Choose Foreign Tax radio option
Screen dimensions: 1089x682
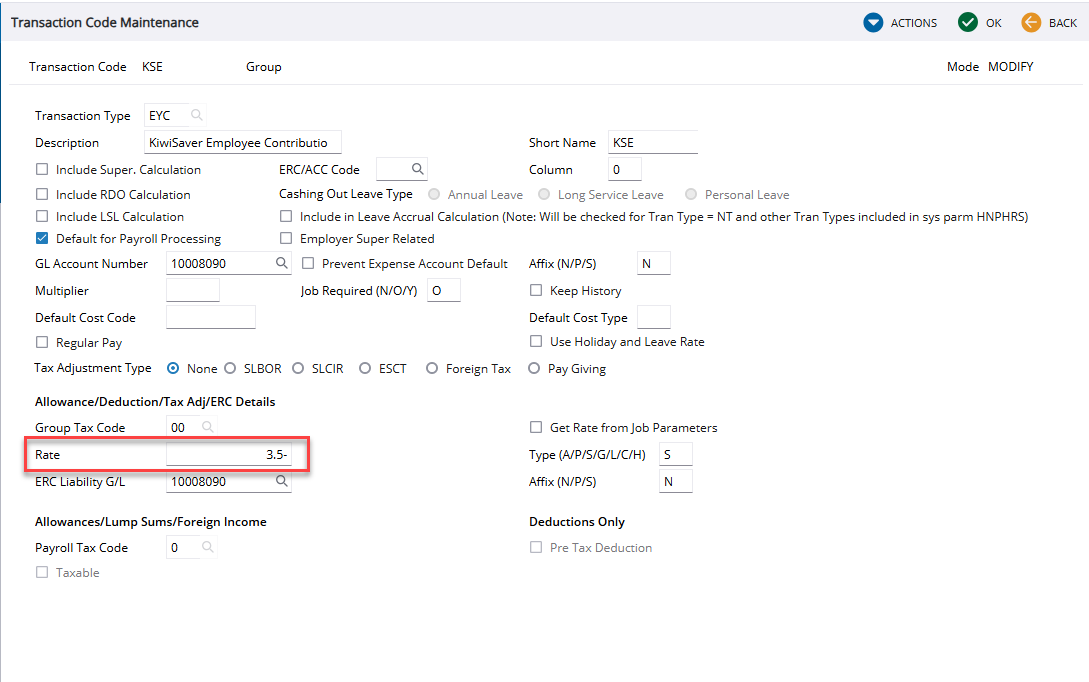coord(432,369)
